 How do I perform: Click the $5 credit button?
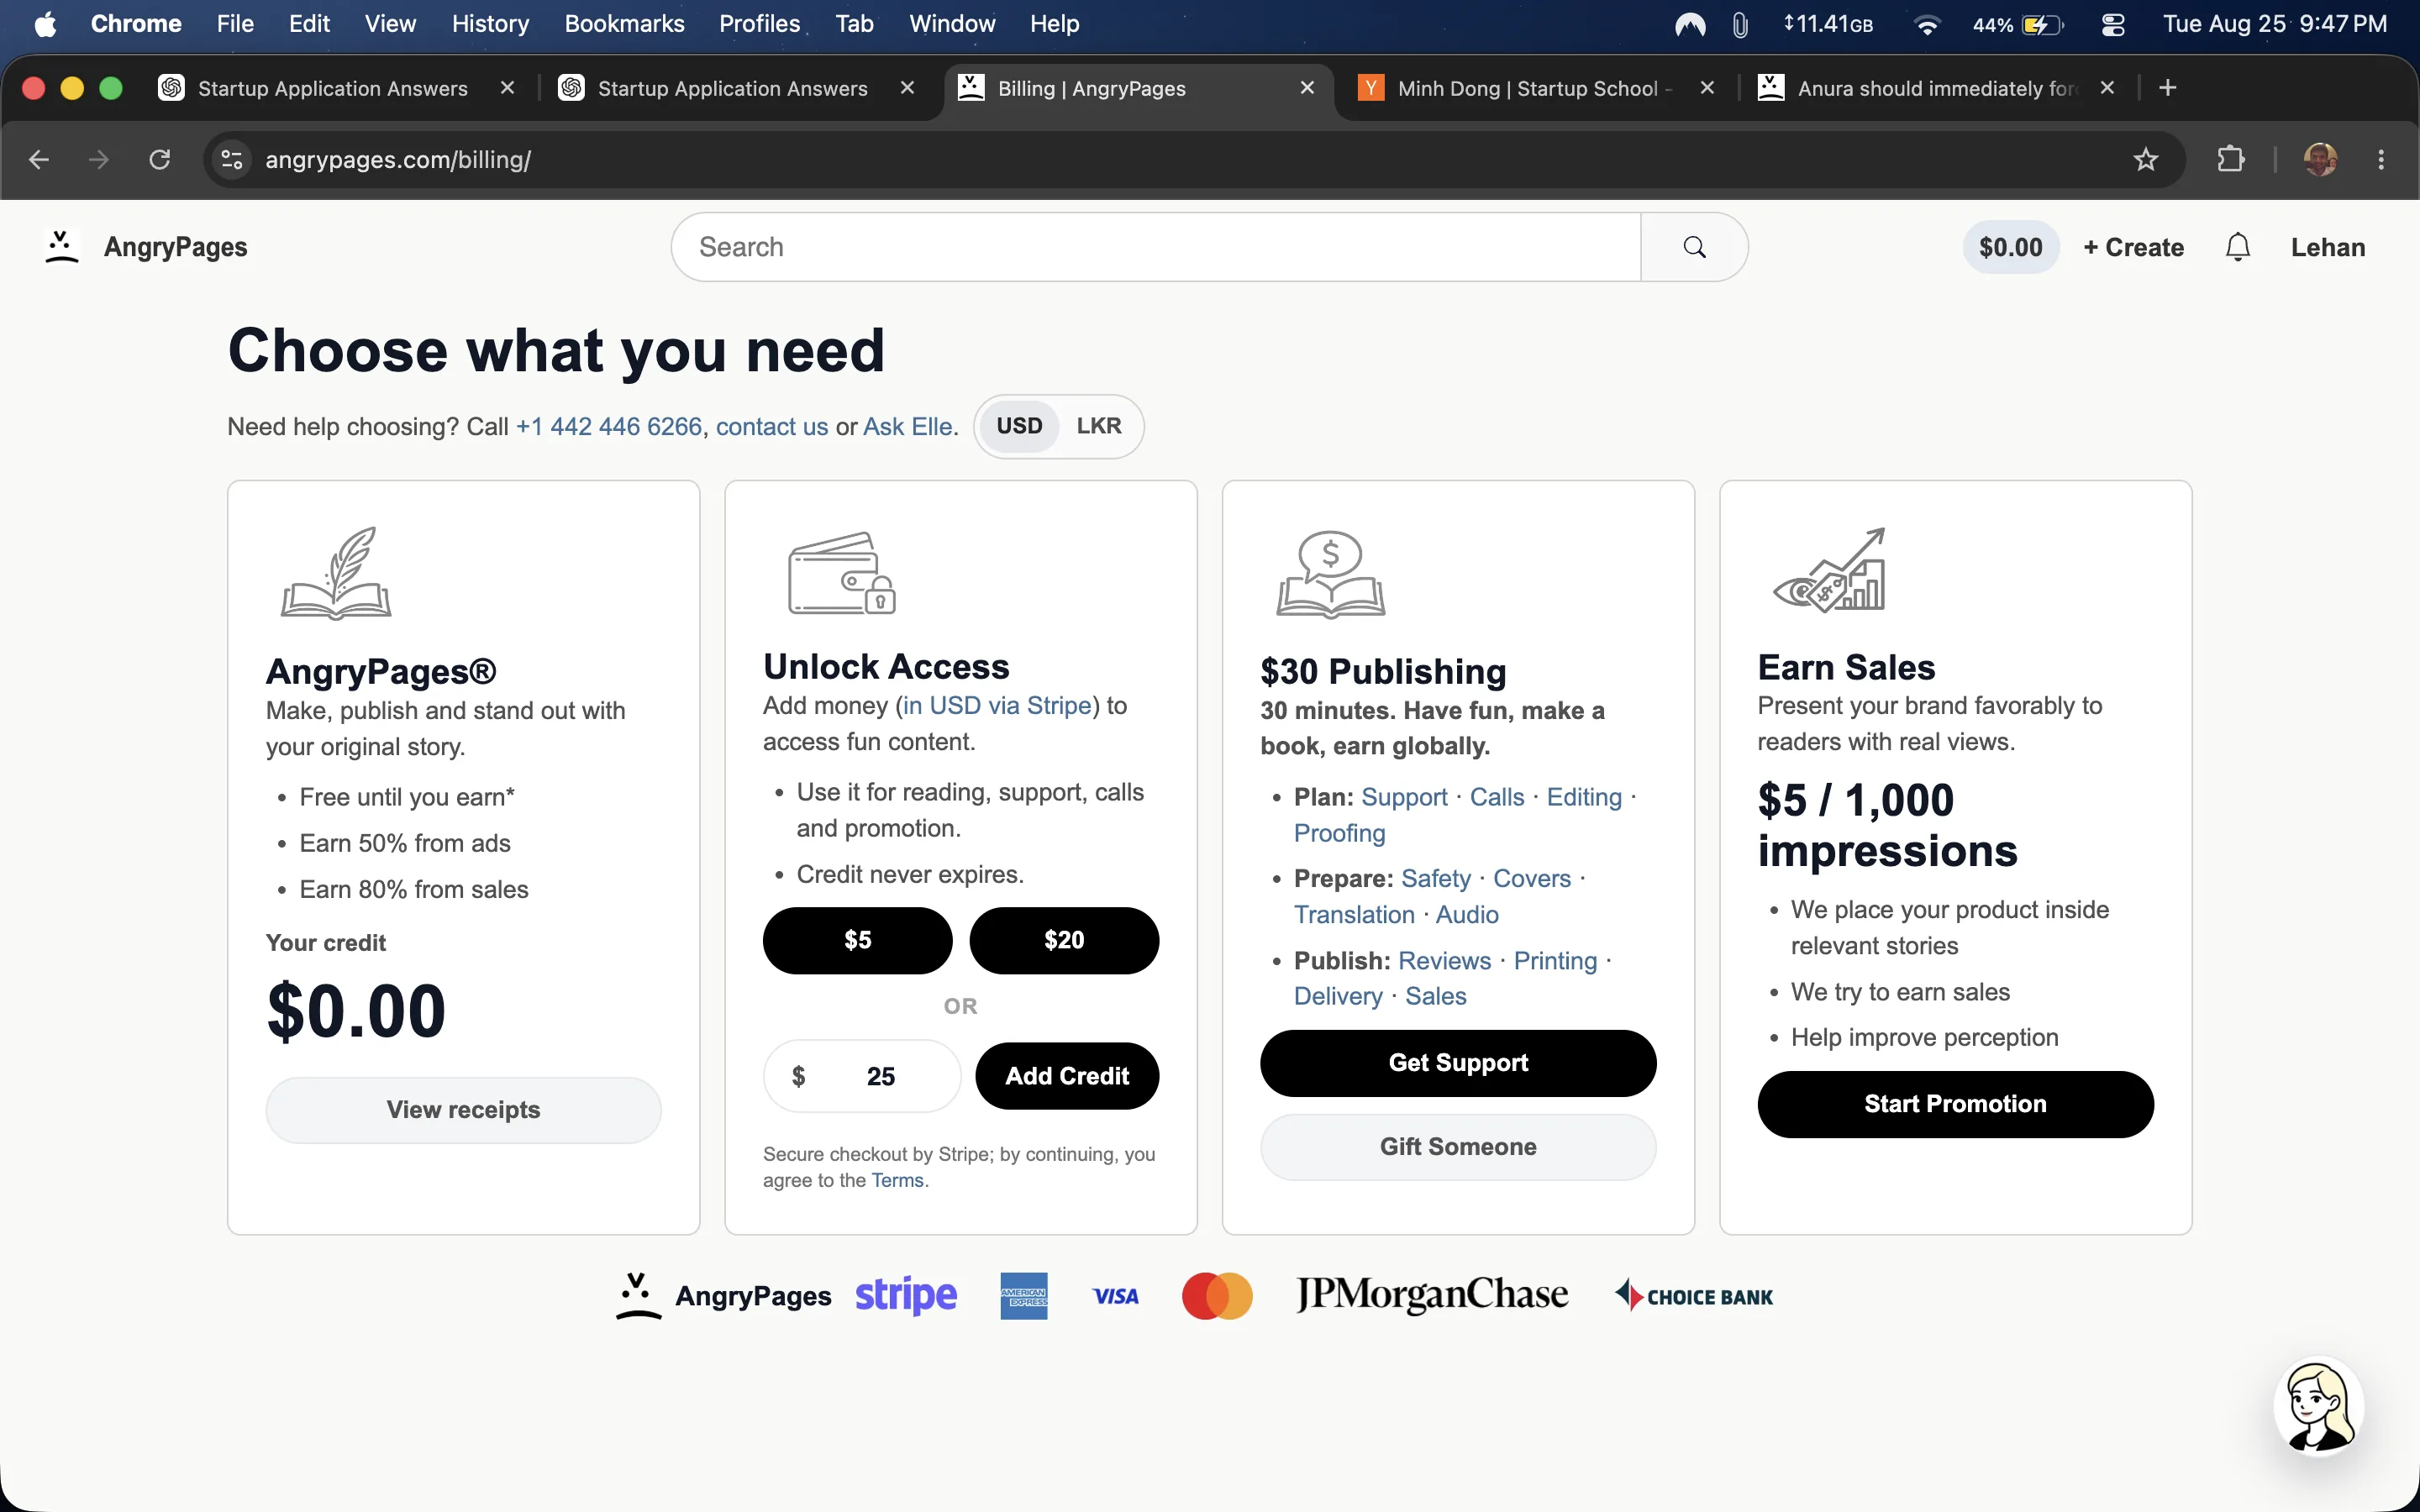(x=857, y=940)
